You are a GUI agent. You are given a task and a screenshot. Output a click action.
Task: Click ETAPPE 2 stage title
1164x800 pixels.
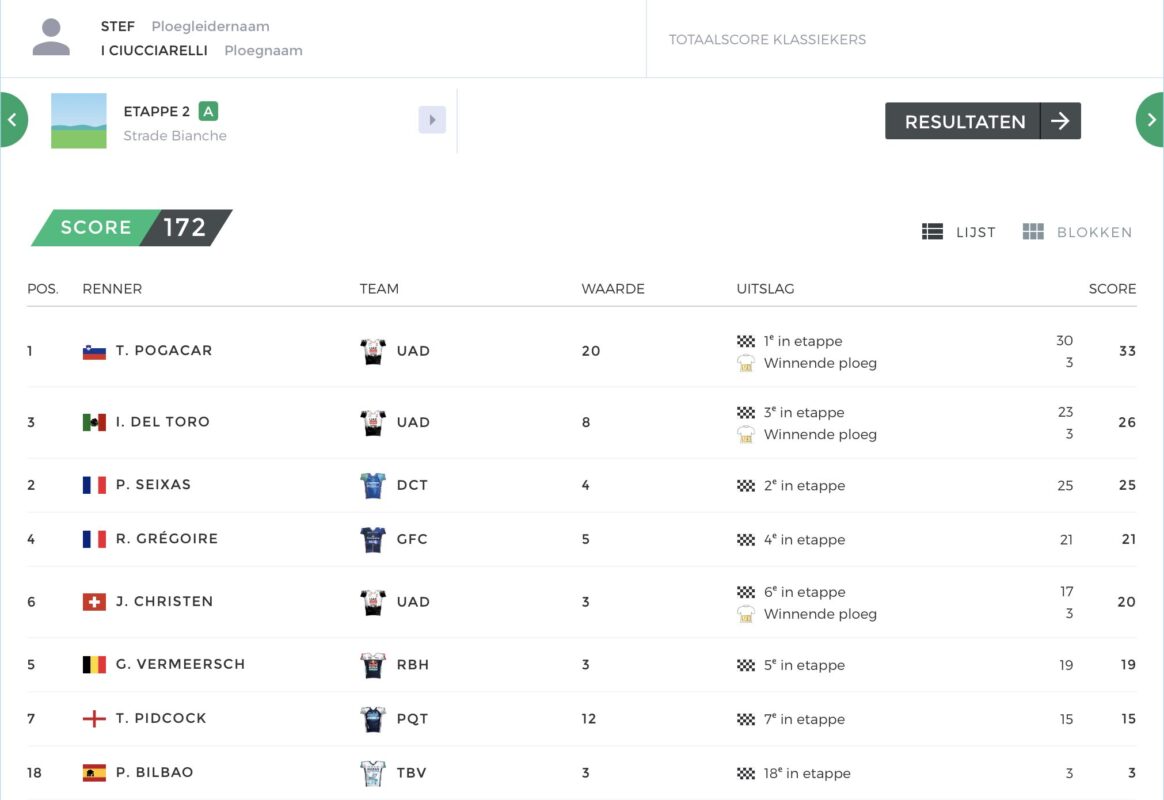point(157,111)
